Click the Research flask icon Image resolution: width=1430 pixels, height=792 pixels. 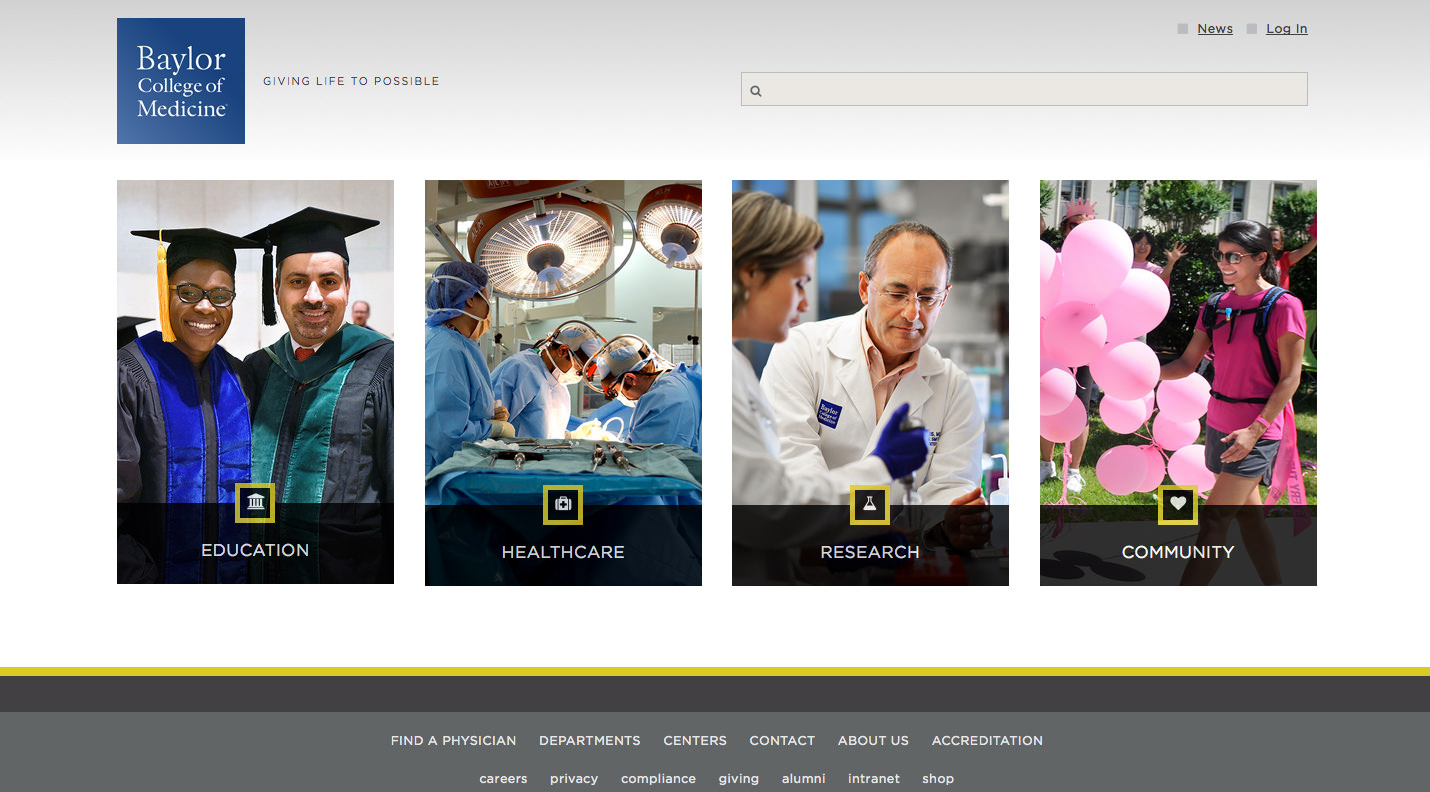869,504
